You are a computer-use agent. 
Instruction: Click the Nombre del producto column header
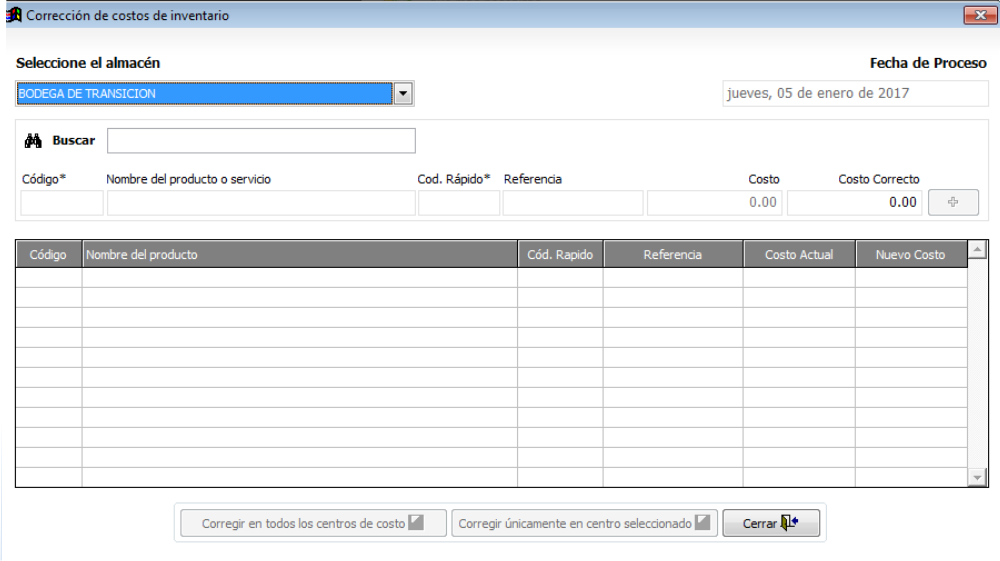tap(300, 254)
